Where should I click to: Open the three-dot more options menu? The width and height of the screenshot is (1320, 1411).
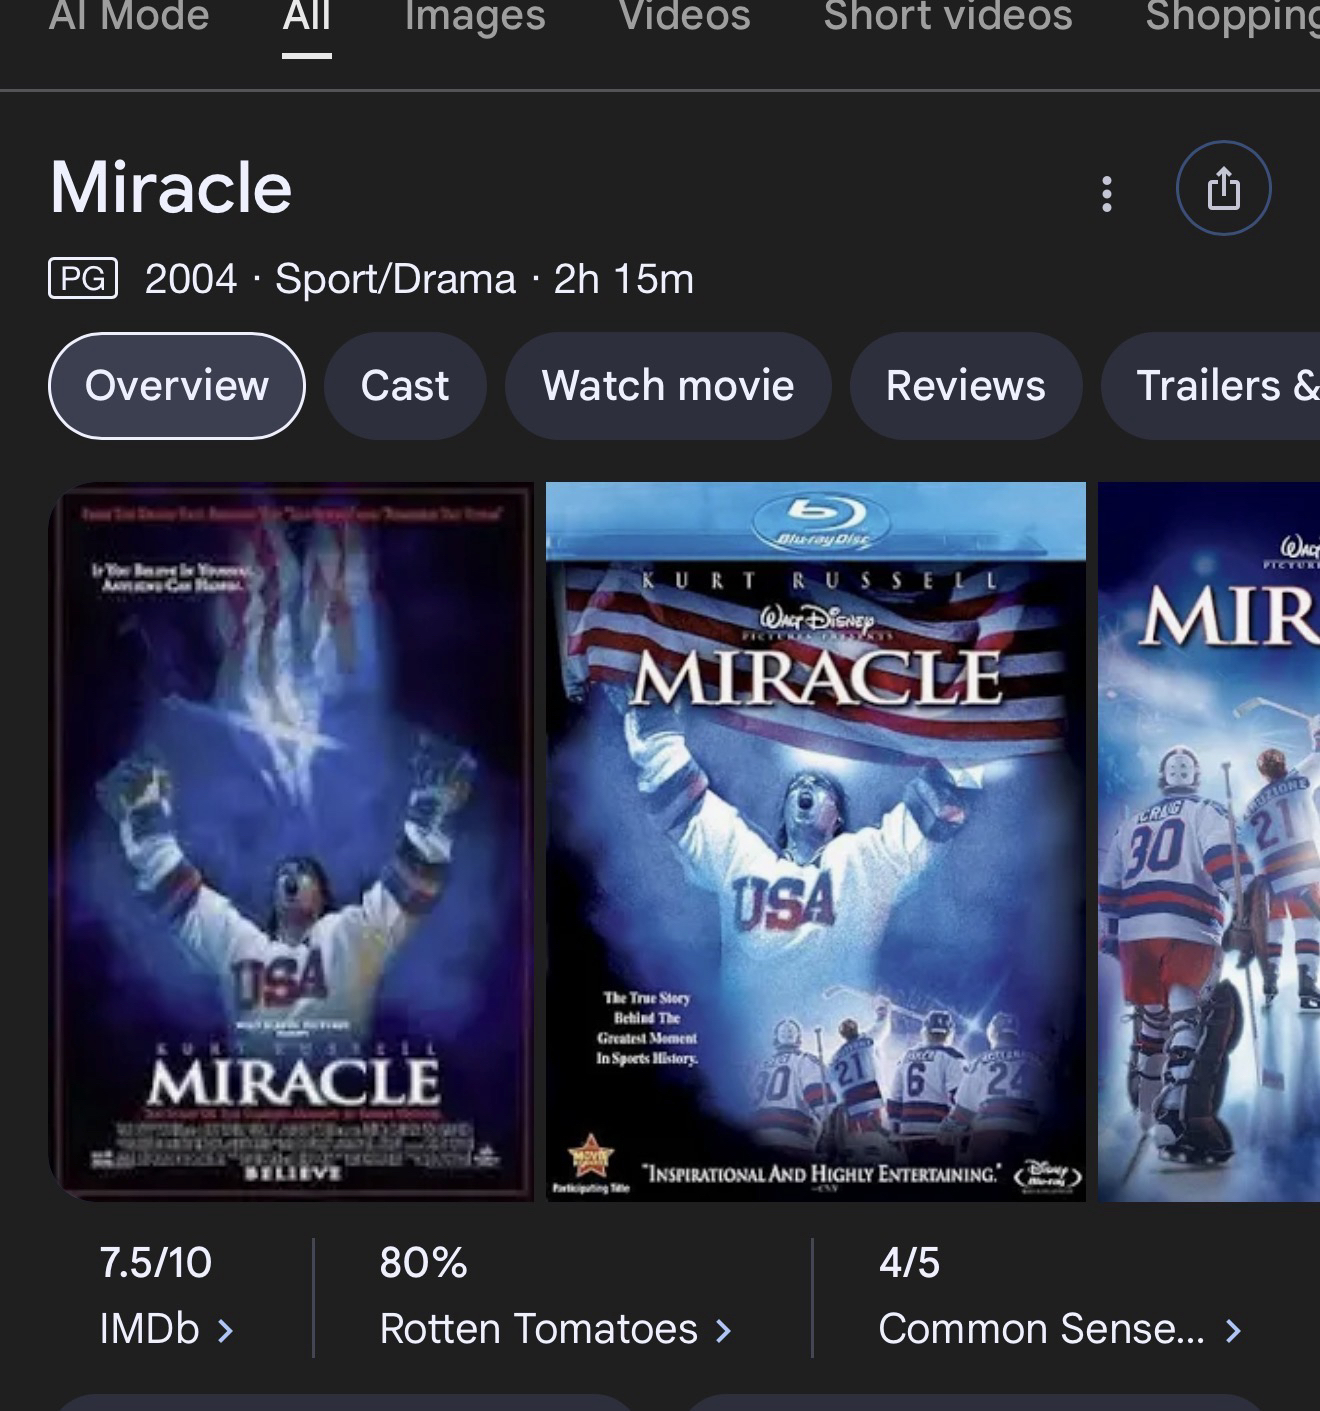(1106, 193)
